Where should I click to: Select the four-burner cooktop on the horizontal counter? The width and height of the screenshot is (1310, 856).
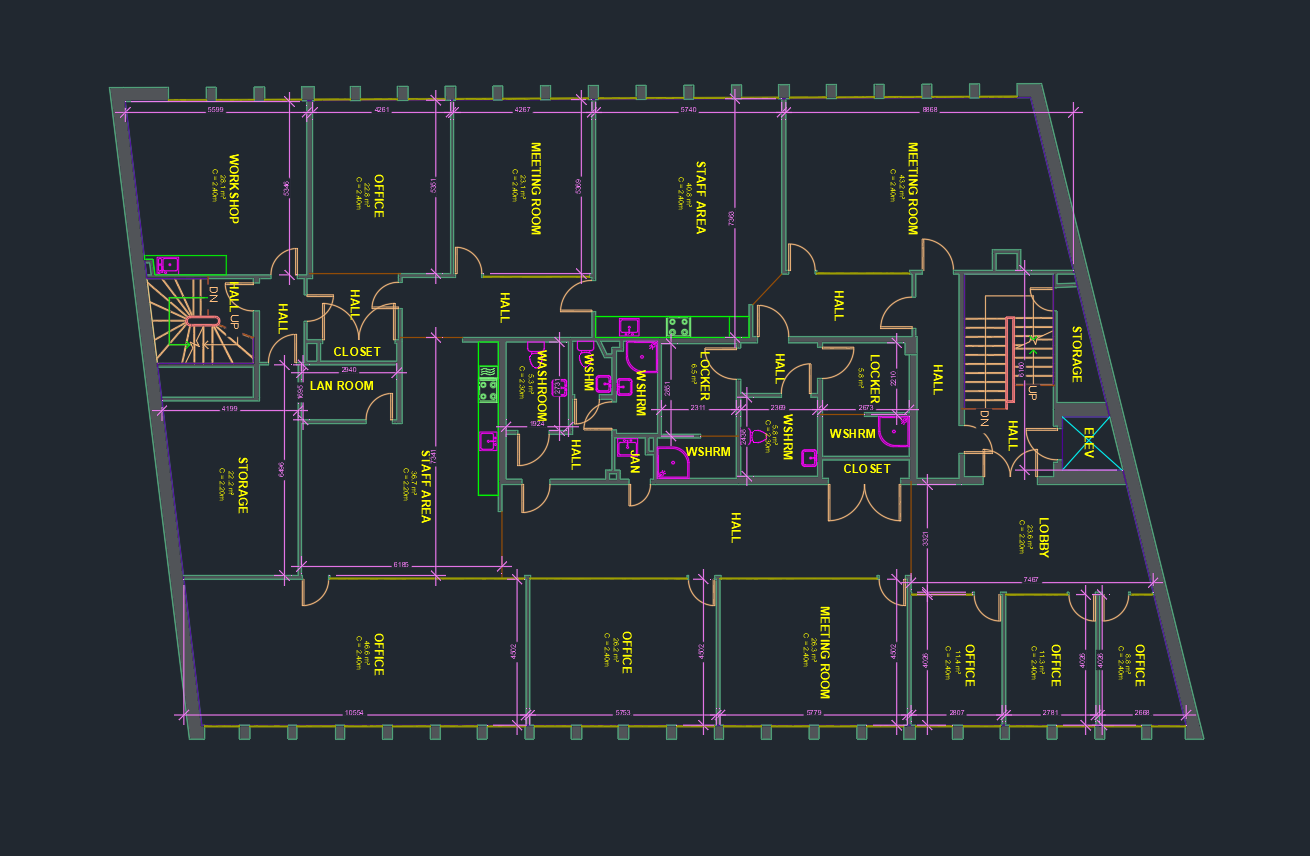pyautogui.click(x=678, y=326)
